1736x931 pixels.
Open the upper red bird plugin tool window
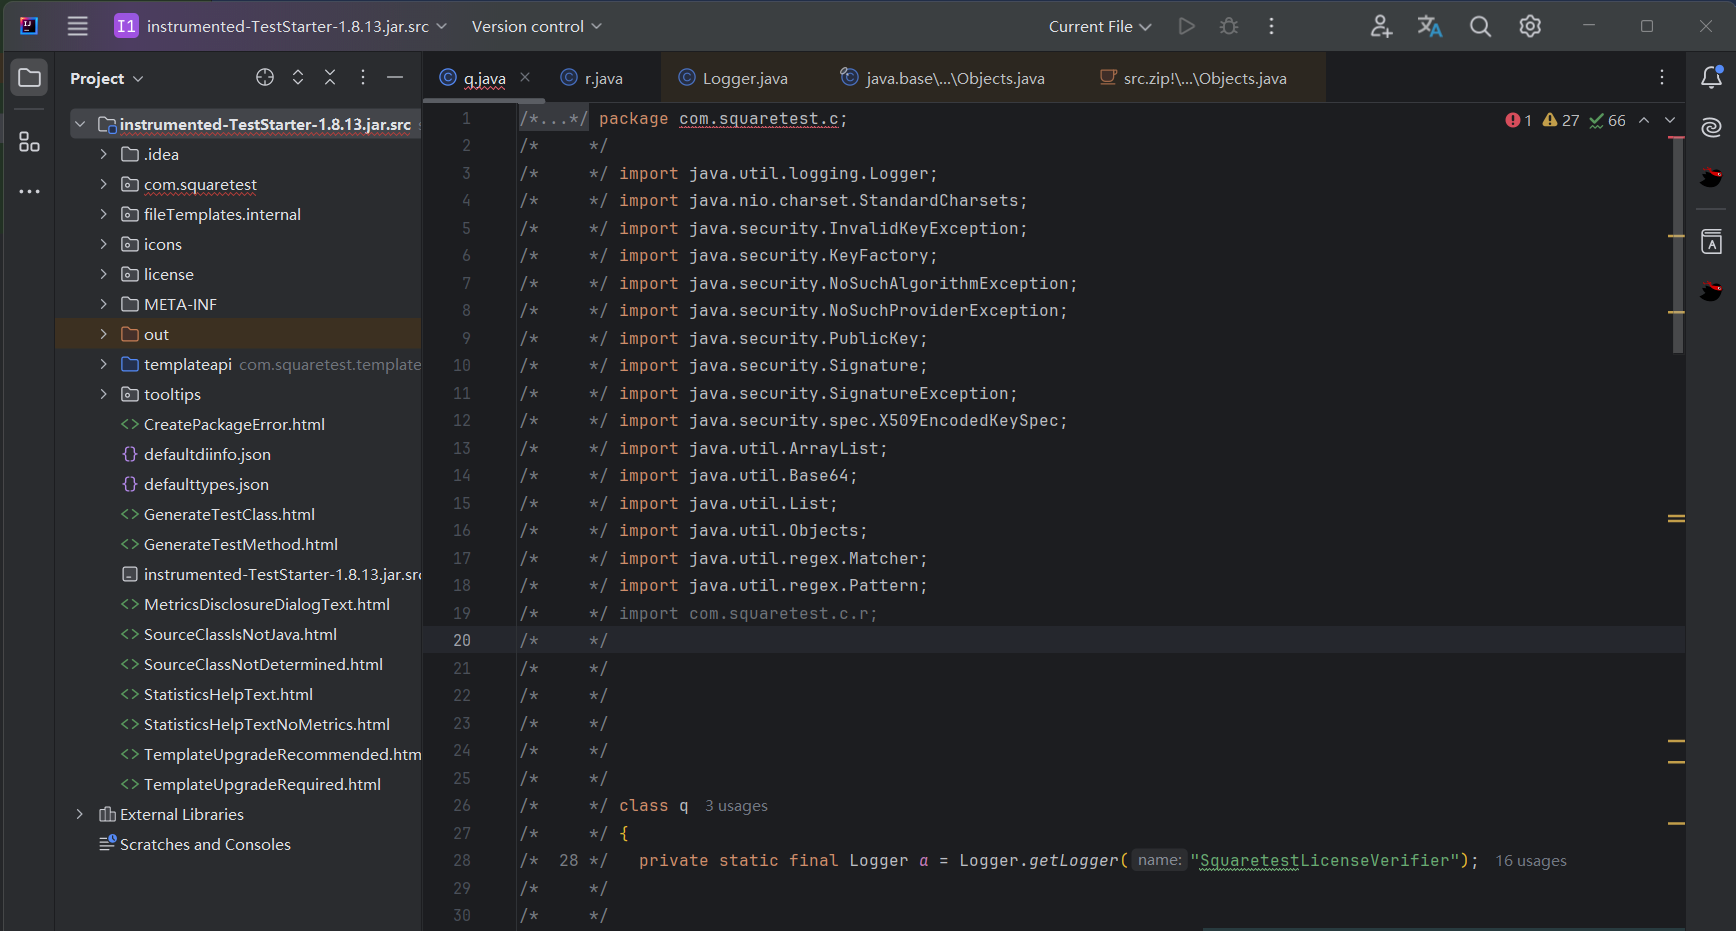(1712, 178)
